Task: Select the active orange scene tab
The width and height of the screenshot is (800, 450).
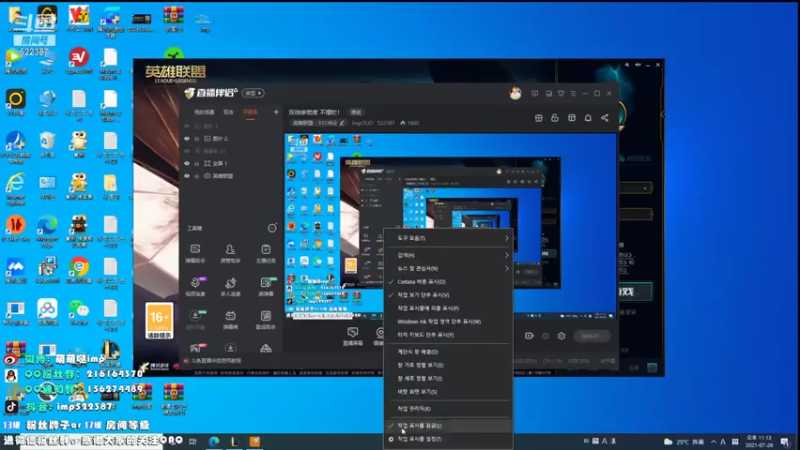Action: [x=250, y=112]
